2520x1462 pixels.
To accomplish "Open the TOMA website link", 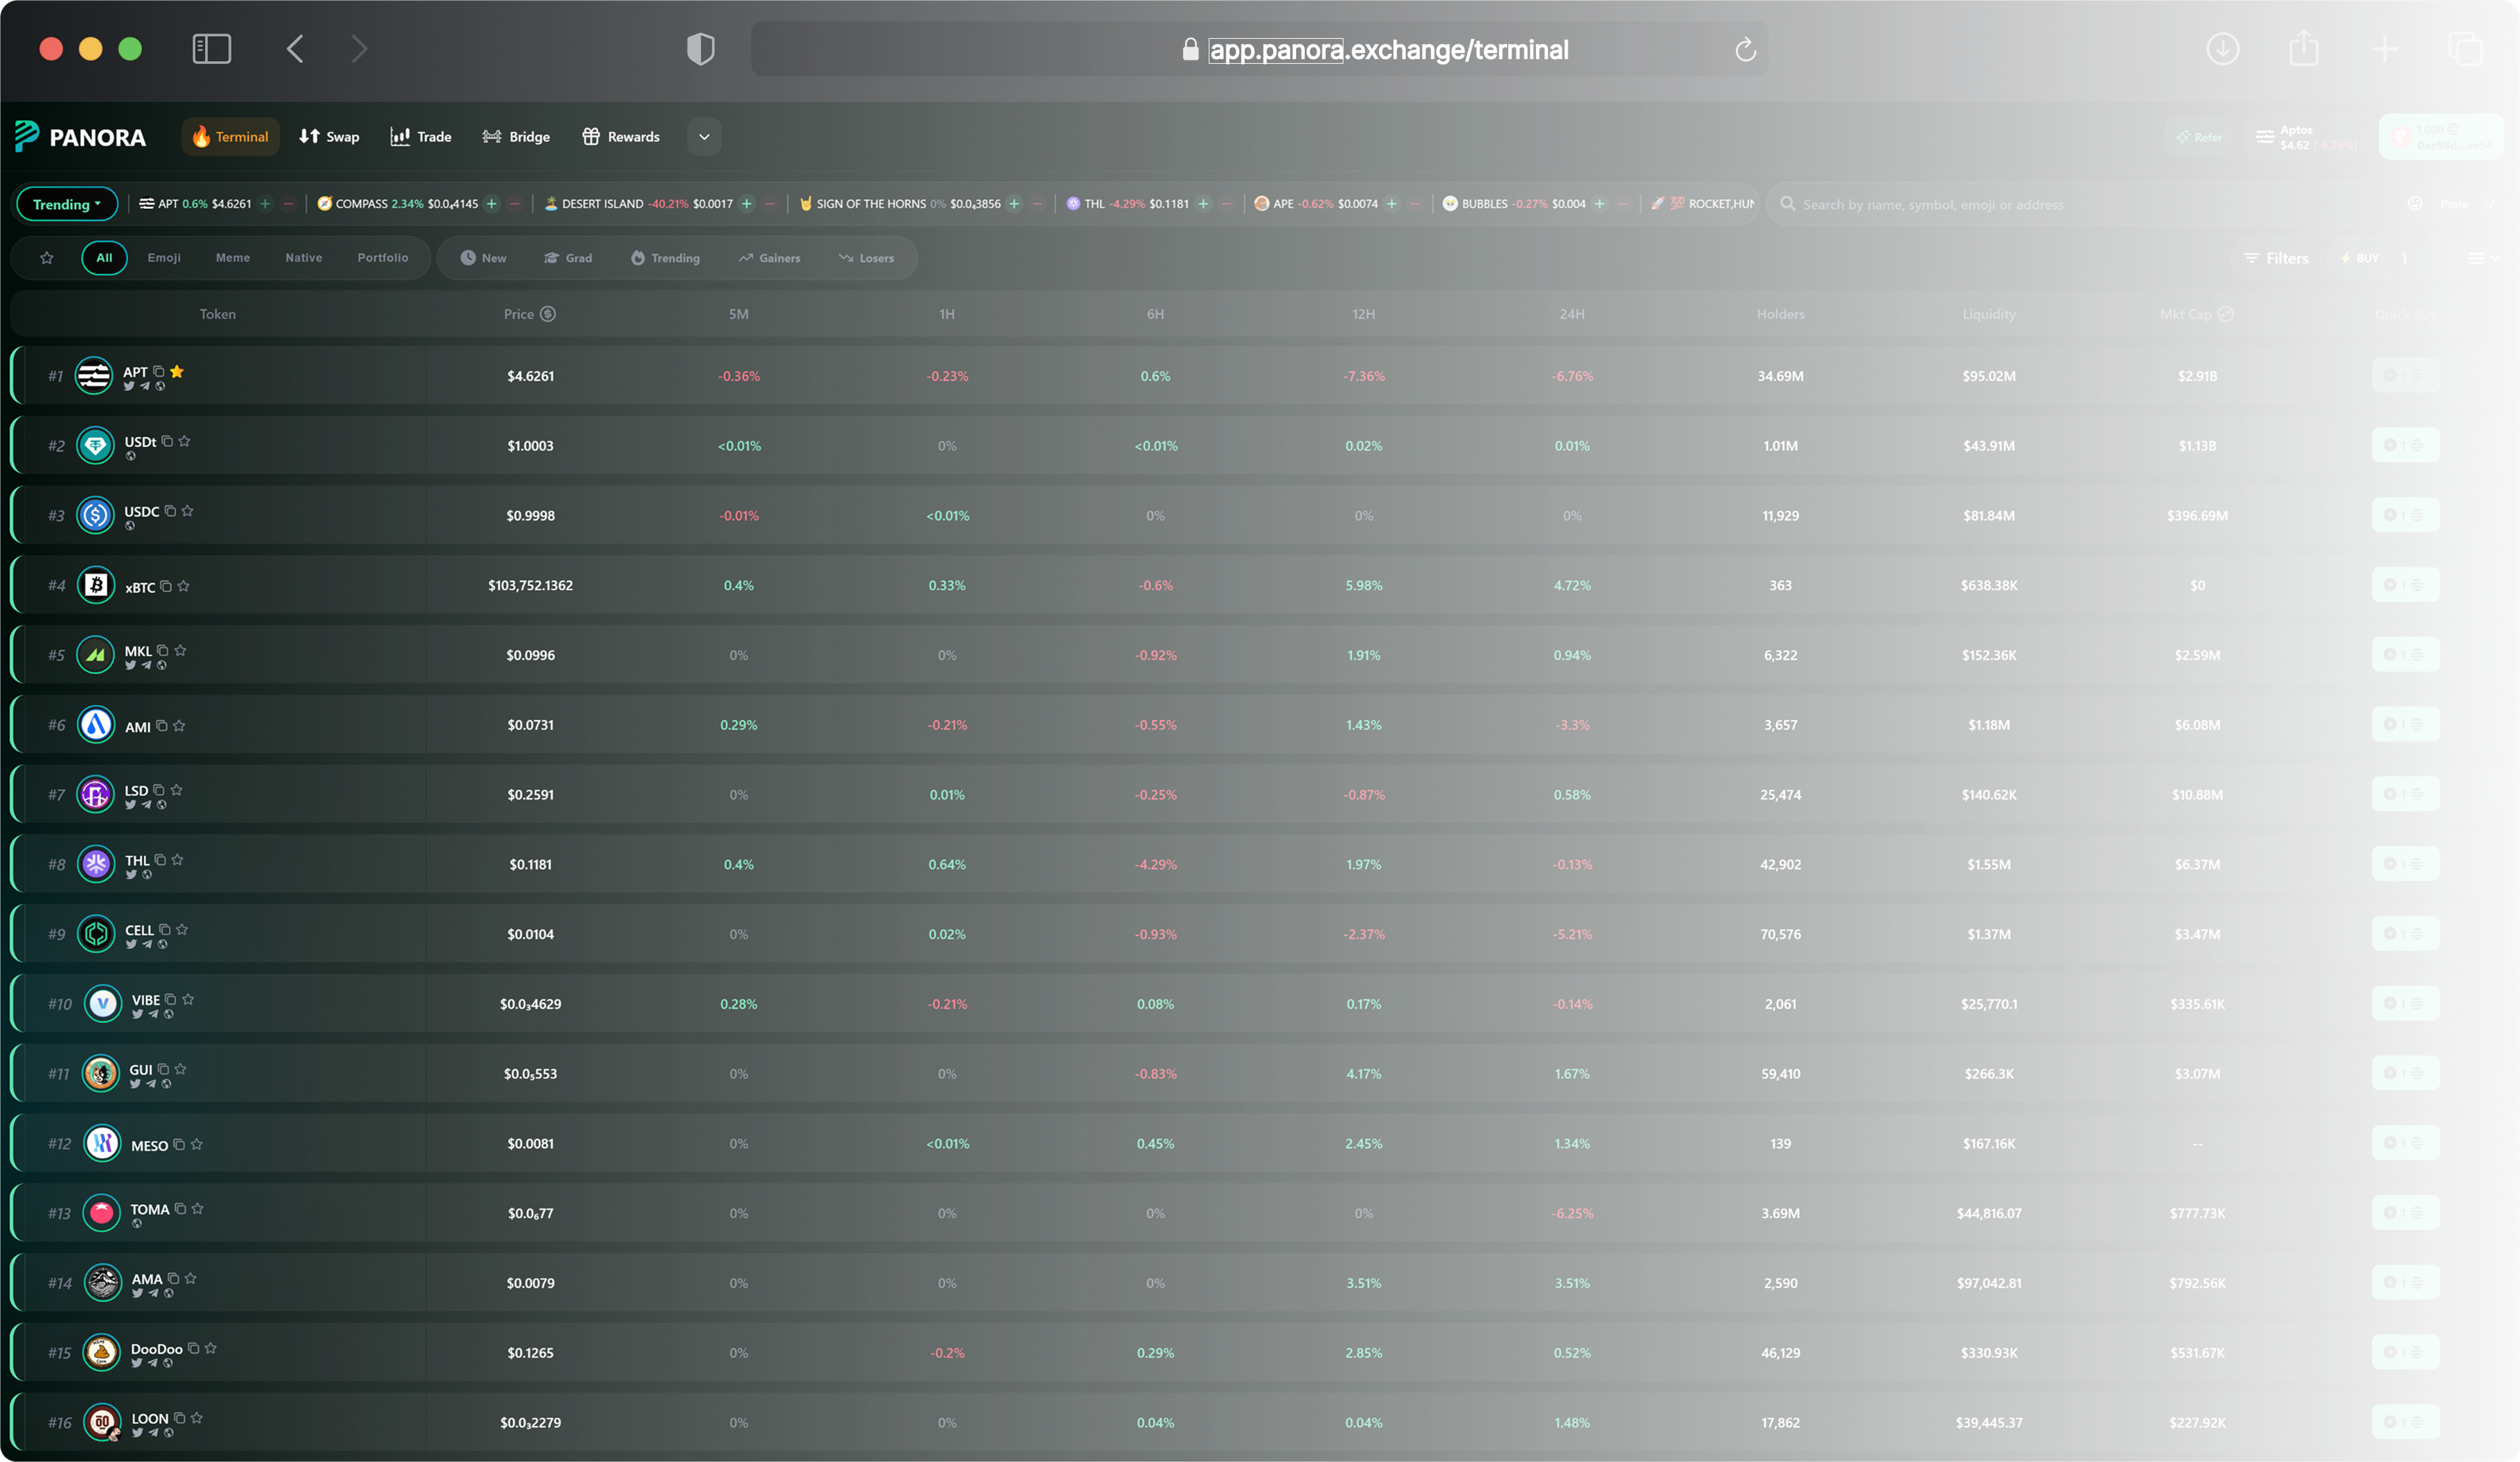I will (137, 1223).
